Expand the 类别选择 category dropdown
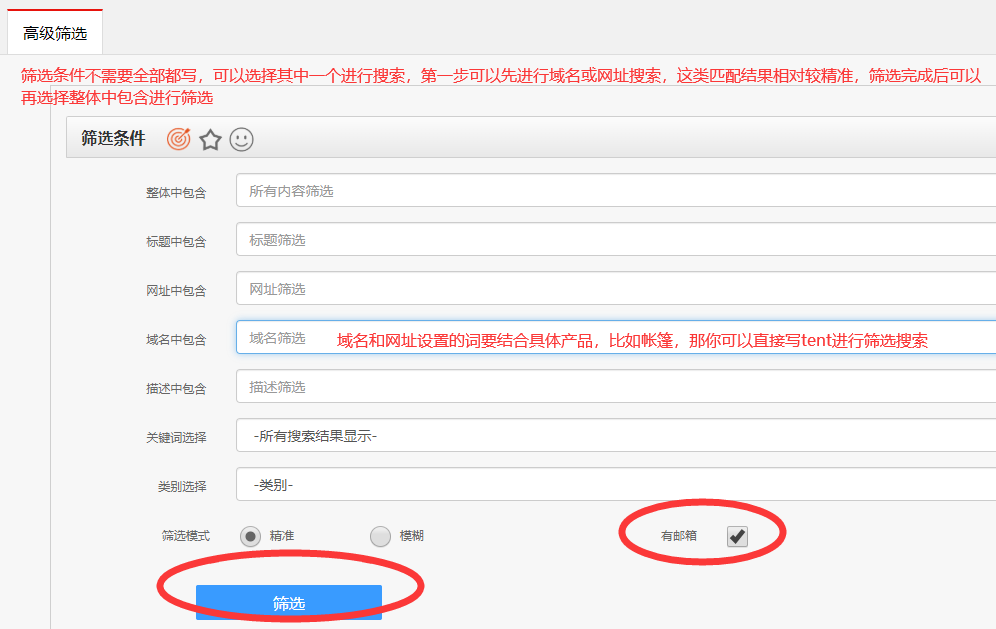 pyautogui.click(x=615, y=485)
